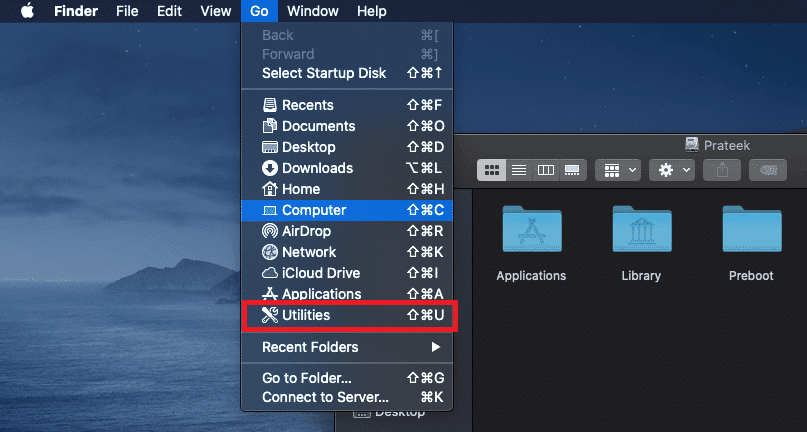
Task: Select the Preboot folder icon
Action: (x=752, y=229)
